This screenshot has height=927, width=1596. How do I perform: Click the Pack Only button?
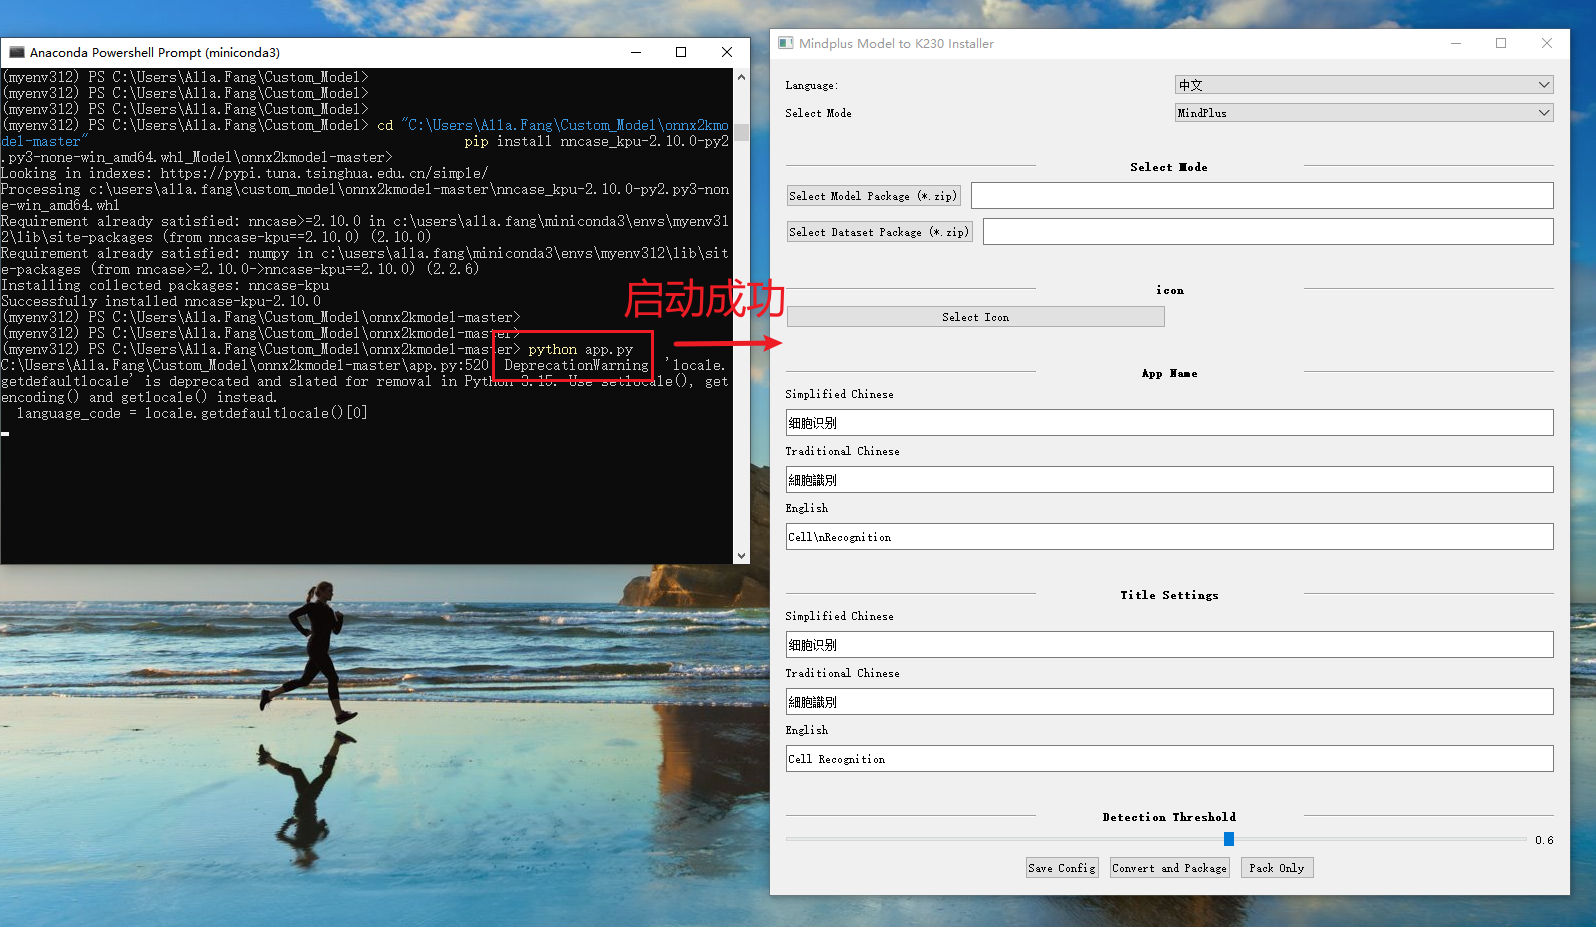click(1277, 868)
